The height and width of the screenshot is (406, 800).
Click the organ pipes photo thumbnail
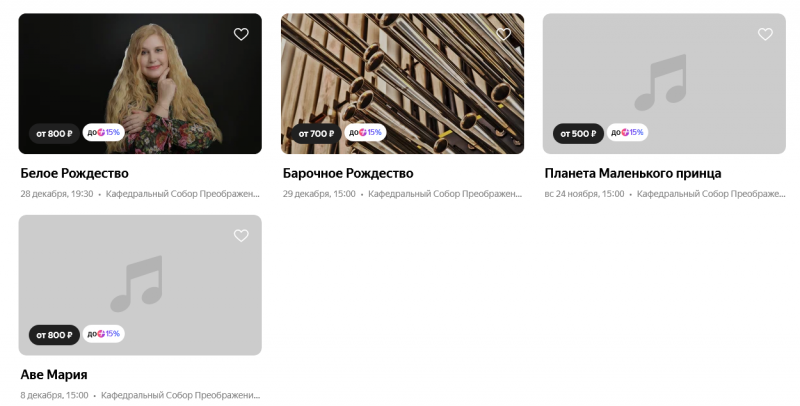(x=403, y=84)
